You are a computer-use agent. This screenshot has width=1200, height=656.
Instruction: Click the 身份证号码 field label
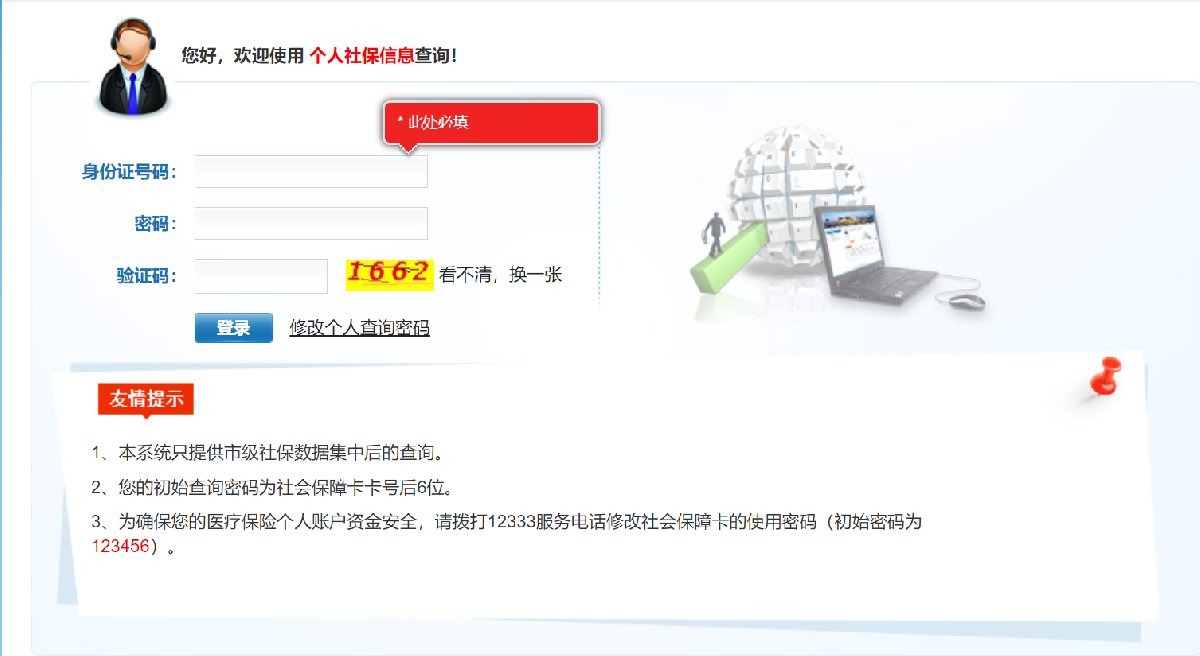(129, 171)
